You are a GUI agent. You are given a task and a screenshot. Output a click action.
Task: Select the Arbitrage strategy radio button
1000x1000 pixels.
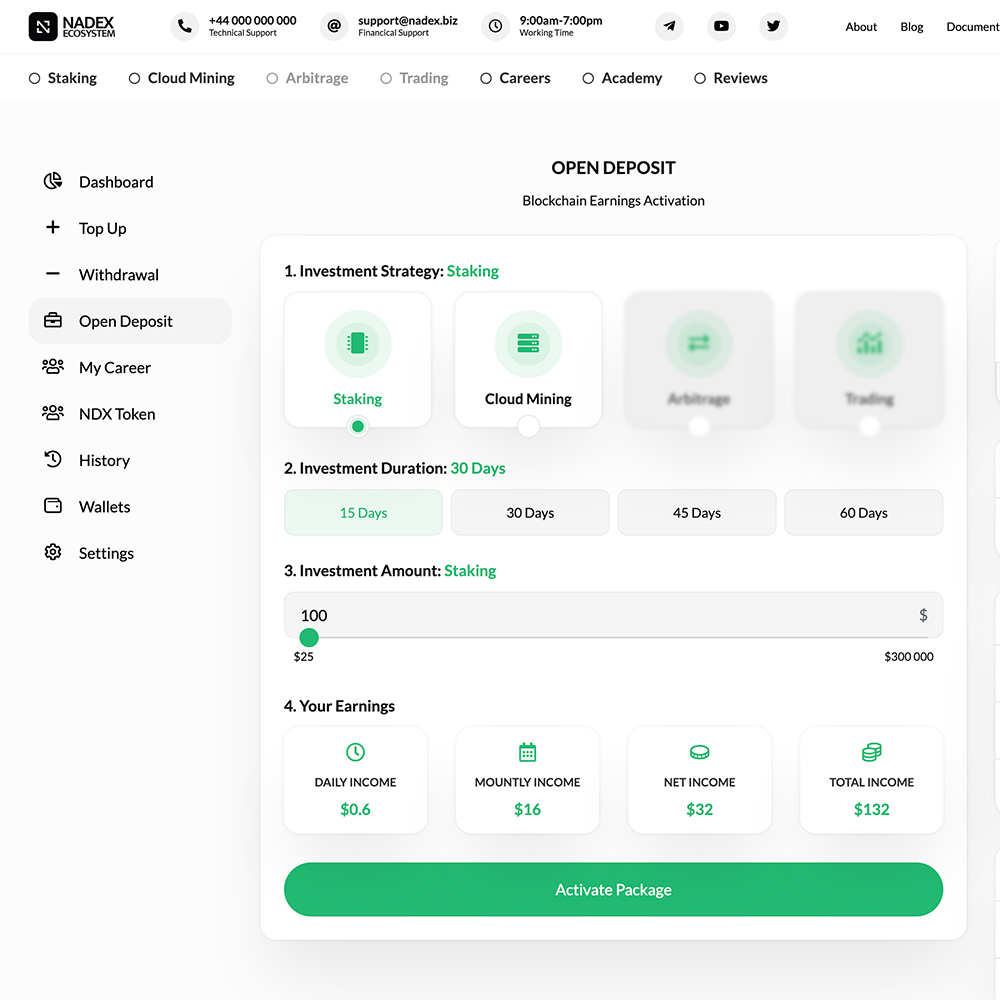pos(699,426)
